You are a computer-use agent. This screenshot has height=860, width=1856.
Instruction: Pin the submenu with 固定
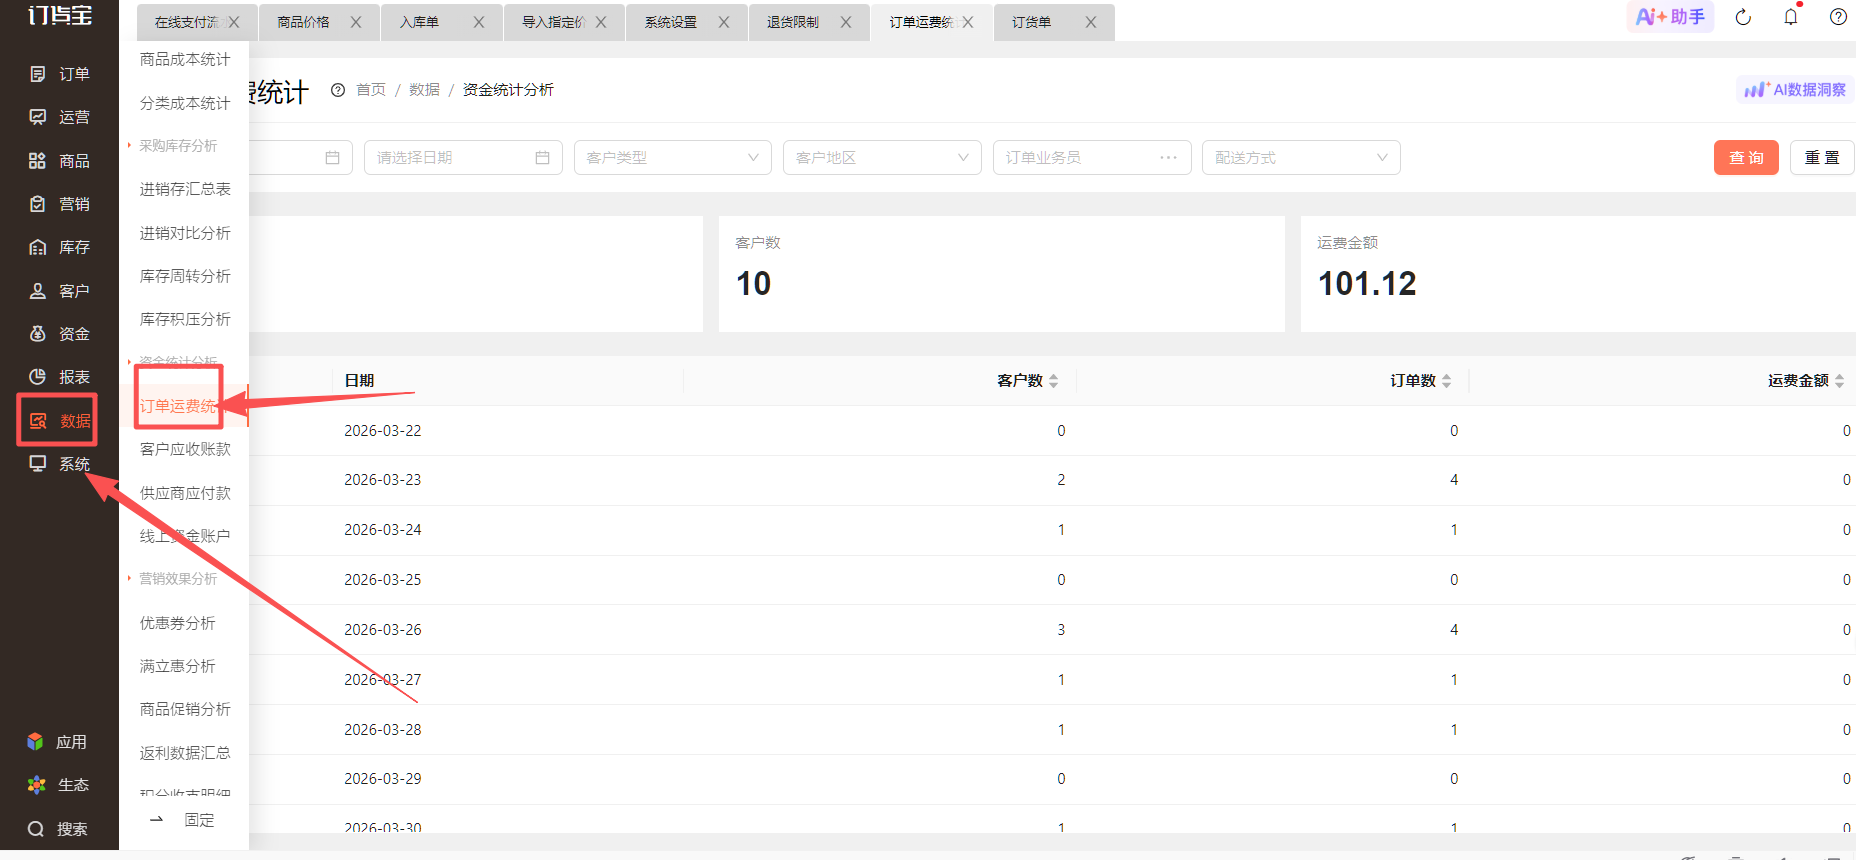[183, 820]
